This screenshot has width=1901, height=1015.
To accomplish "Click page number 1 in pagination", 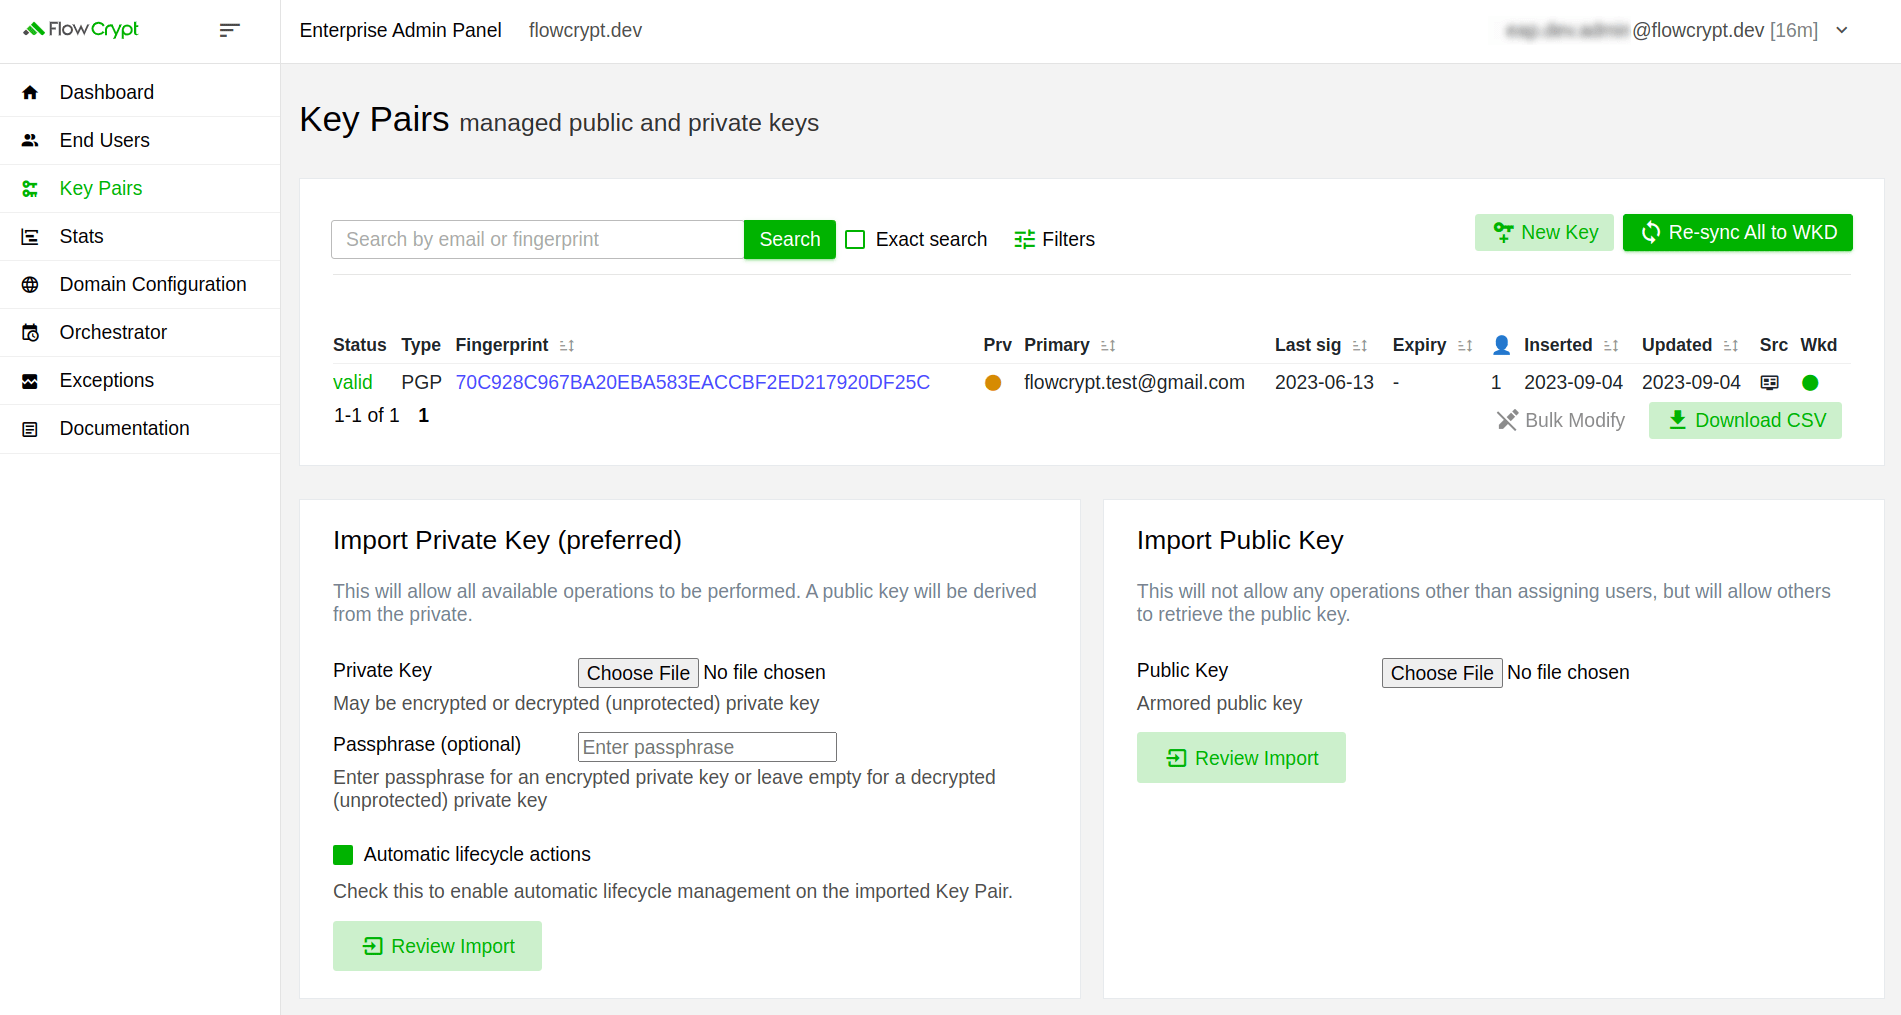I will pos(424,415).
